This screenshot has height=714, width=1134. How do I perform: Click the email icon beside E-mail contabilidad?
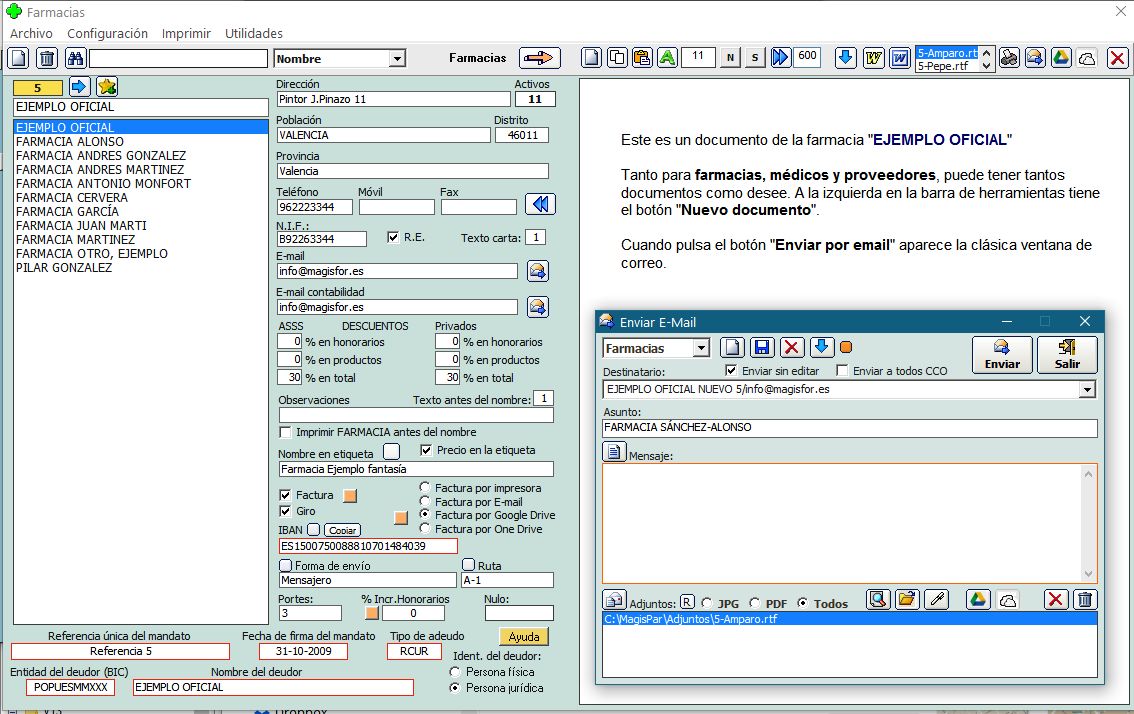point(537,307)
